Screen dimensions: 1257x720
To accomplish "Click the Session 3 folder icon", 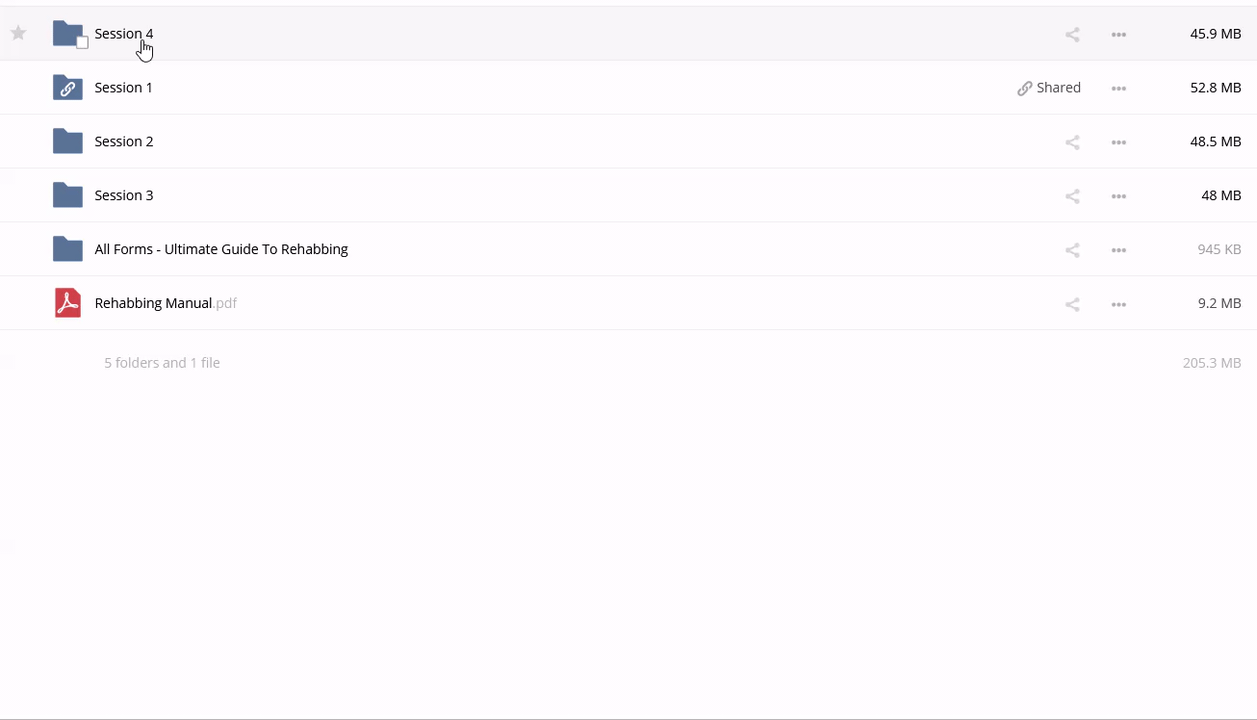I will [x=67, y=196].
